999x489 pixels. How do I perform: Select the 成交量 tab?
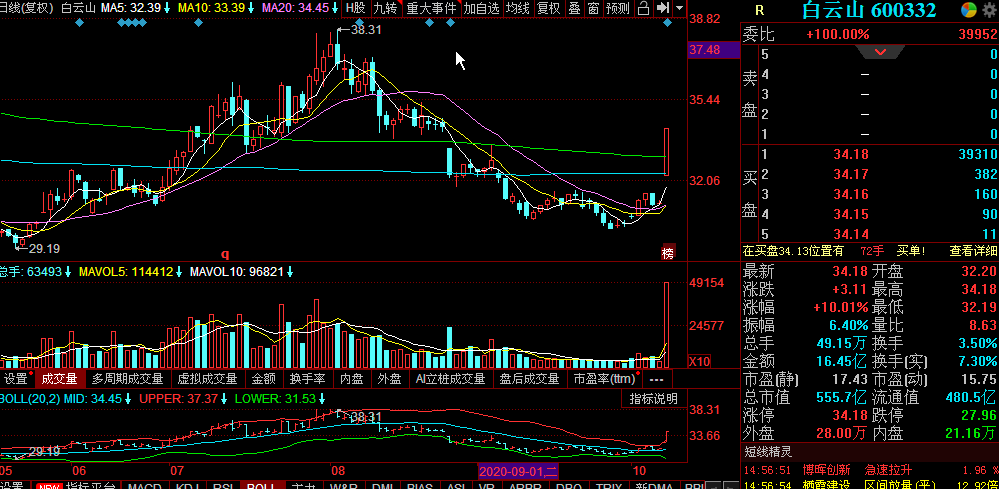click(59, 379)
